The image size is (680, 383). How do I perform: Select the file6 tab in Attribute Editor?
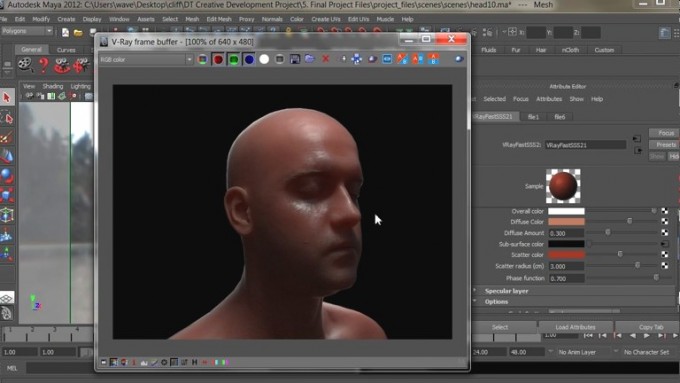click(x=559, y=117)
